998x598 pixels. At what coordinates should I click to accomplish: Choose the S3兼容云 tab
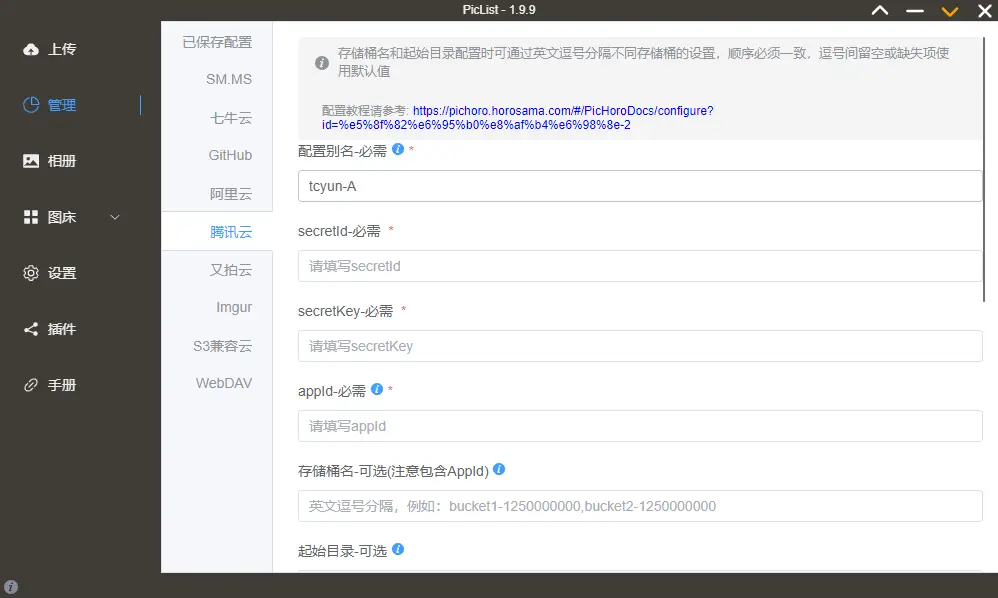(x=223, y=346)
